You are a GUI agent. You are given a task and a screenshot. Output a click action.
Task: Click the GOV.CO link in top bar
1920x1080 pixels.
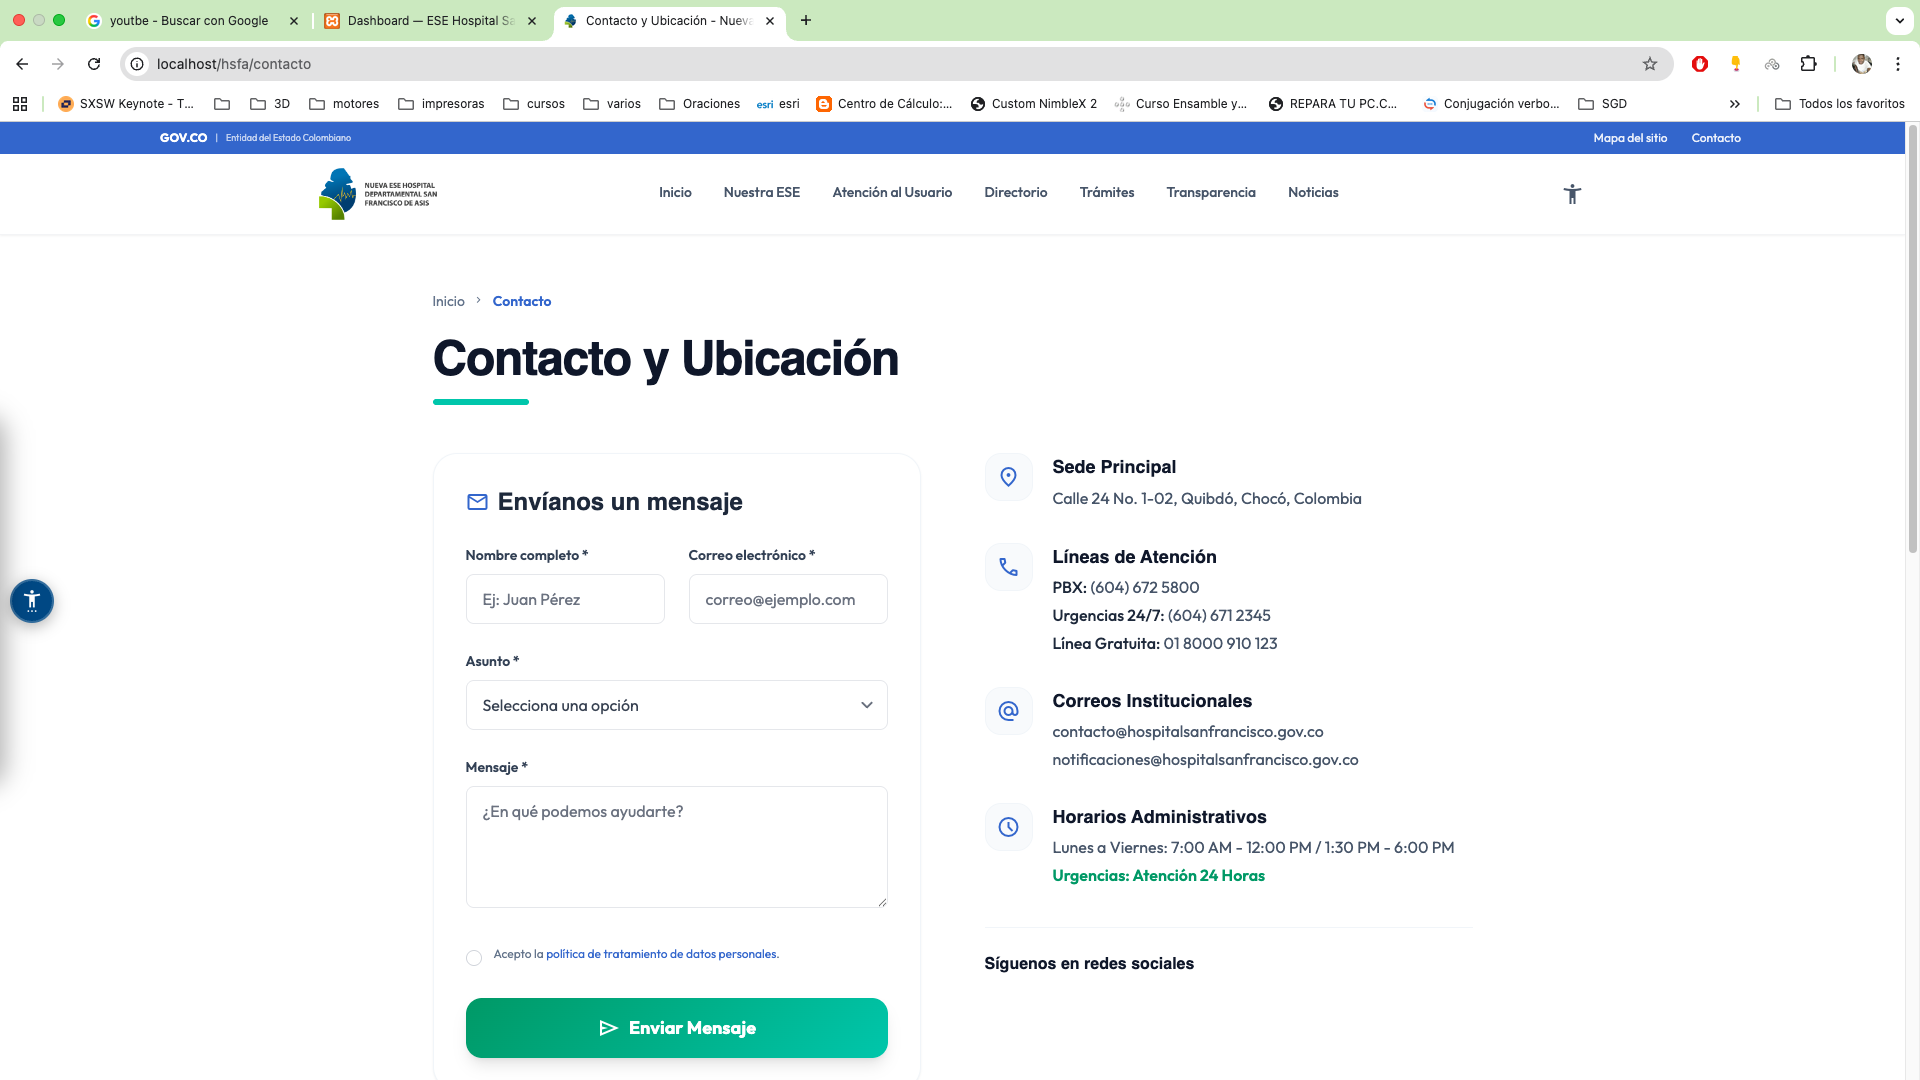tap(183, 138)
